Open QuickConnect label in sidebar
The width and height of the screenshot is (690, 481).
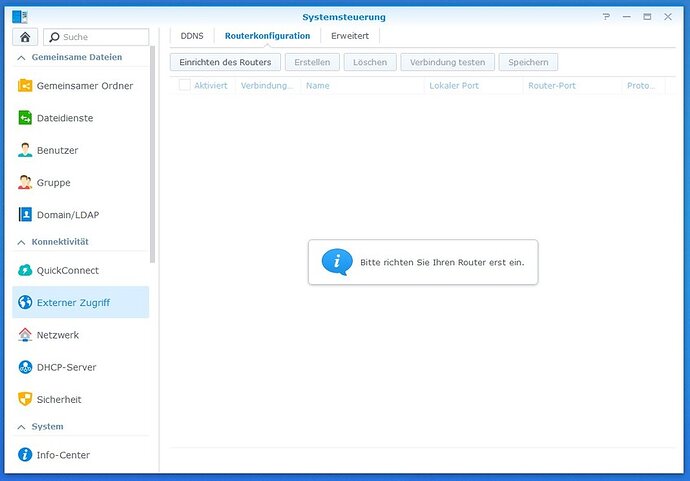click(x=68, y=270)
